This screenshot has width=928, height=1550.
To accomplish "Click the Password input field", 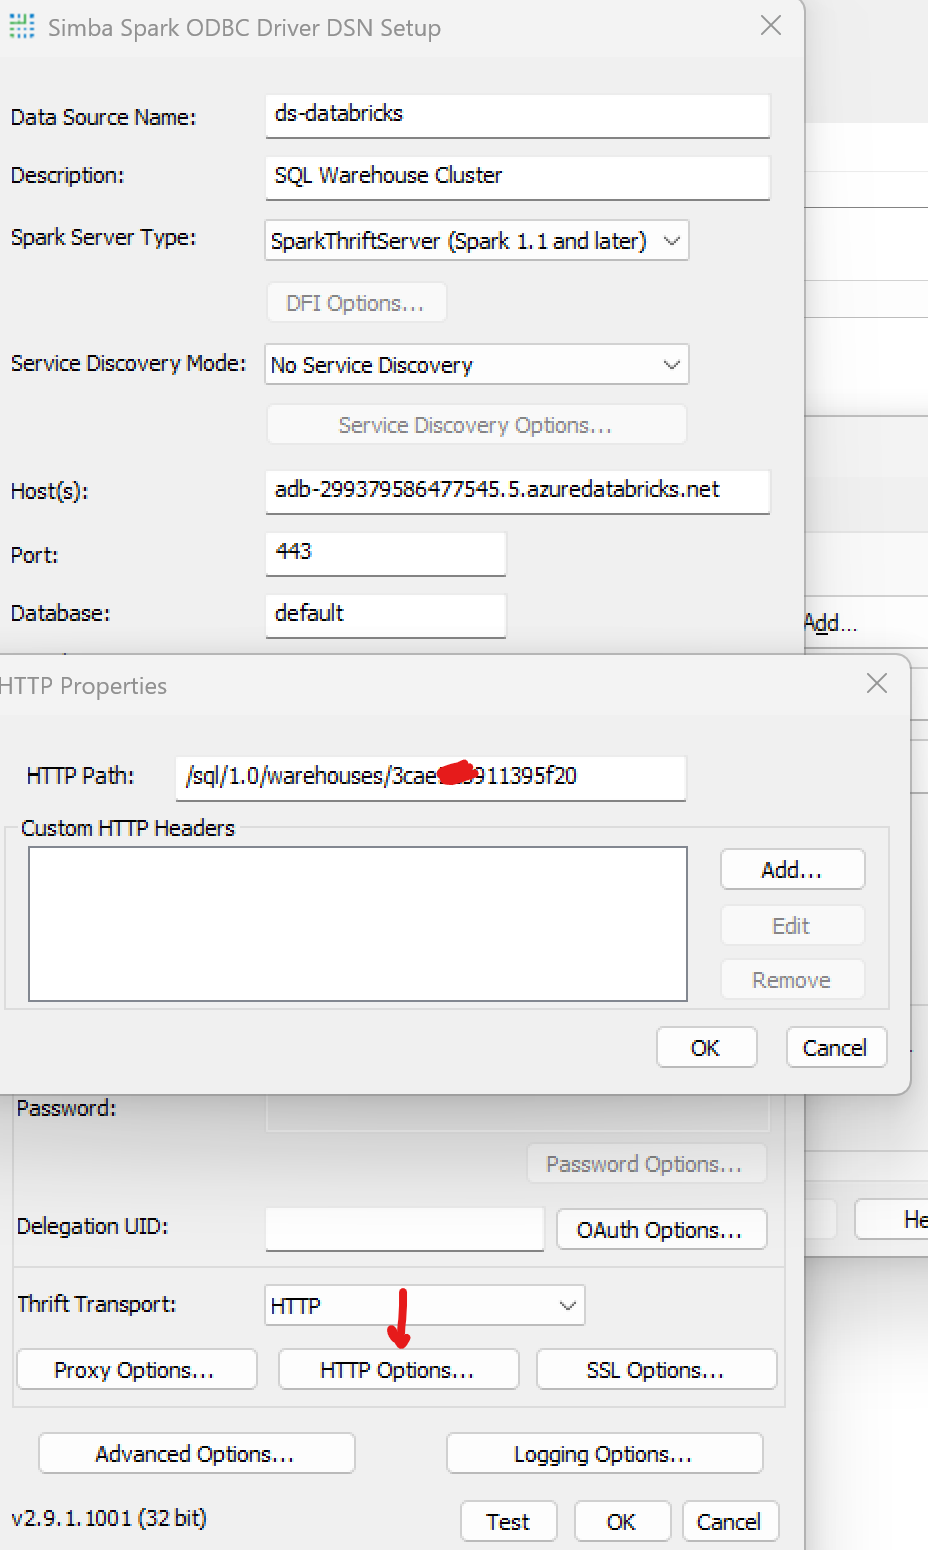I will (518, 1112).
